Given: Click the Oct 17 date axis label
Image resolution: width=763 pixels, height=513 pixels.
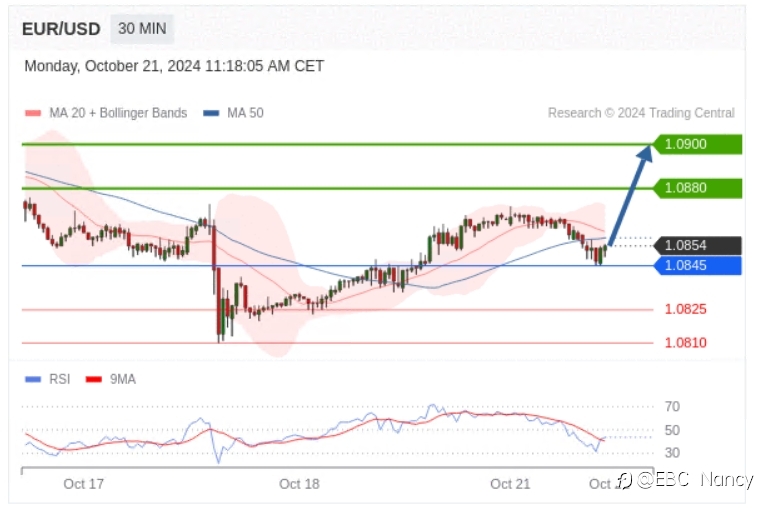Looking at the screenshot, I should point(84,484).
